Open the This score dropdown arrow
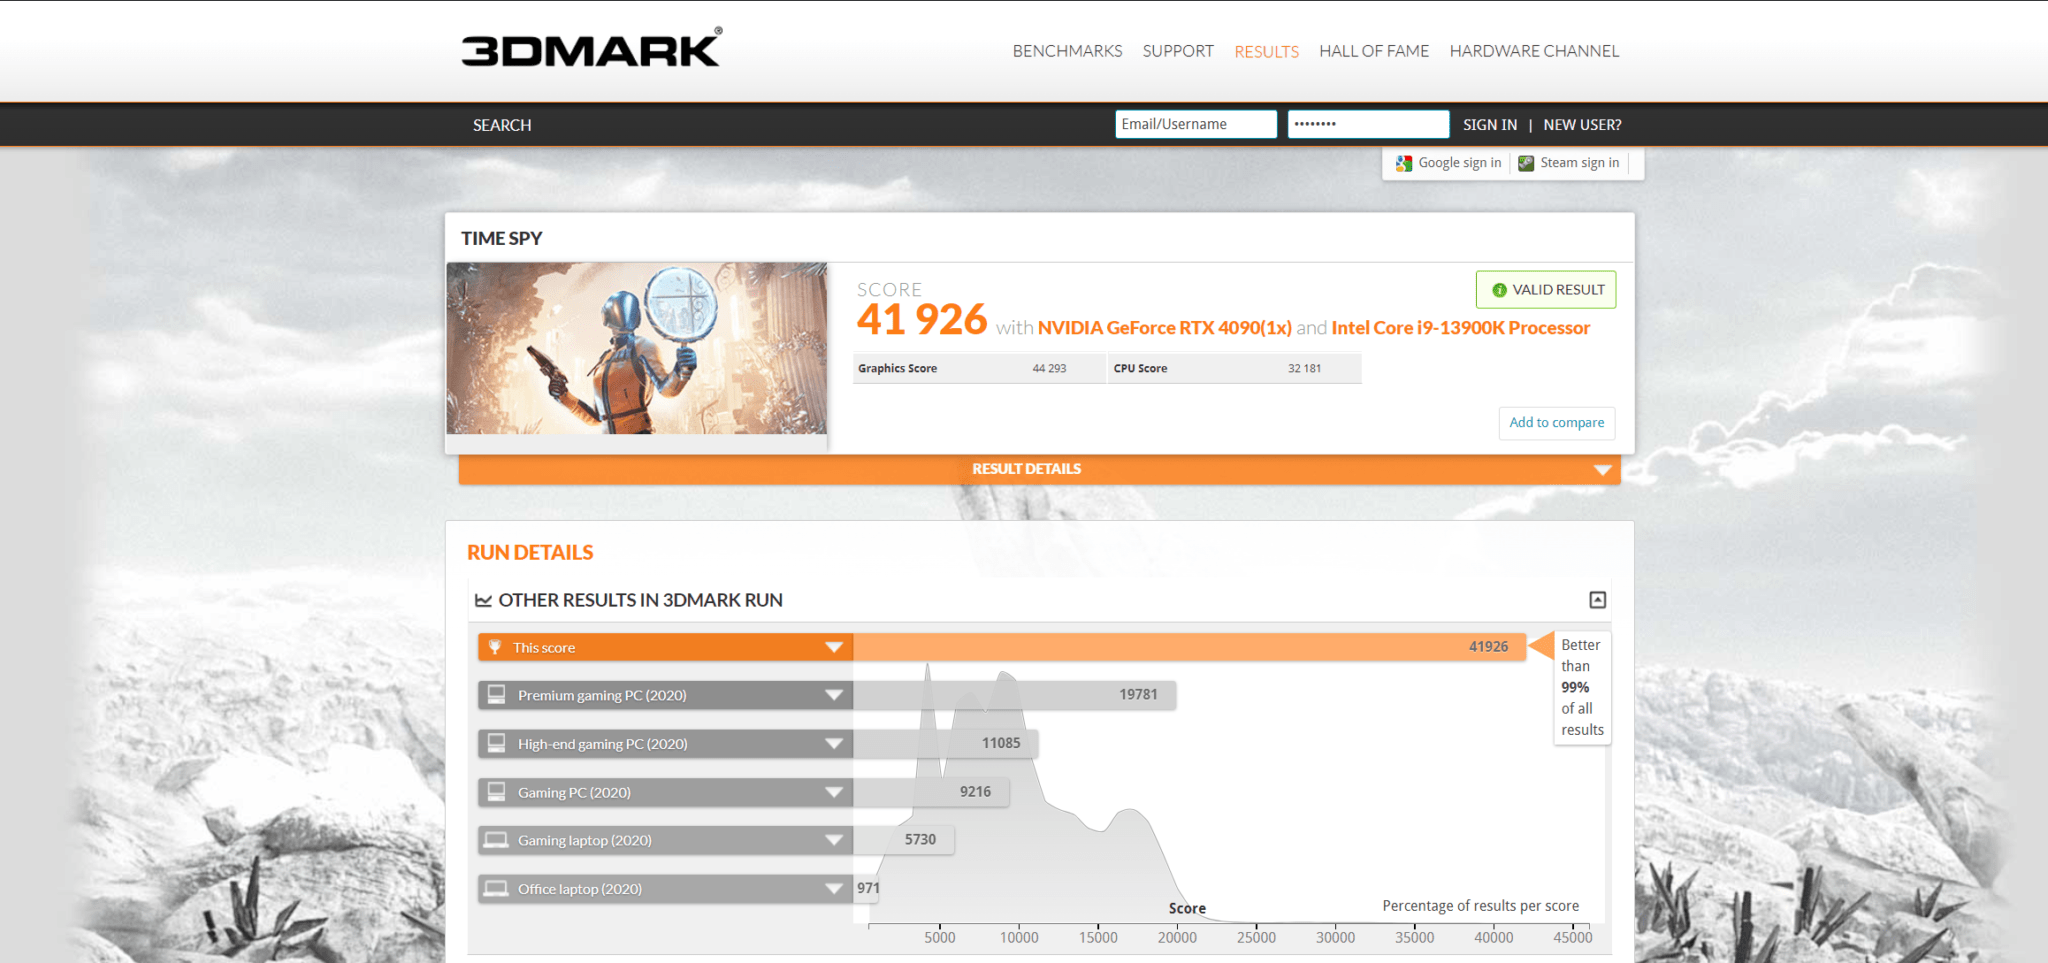2048x963 pixels. click(833, 647)
